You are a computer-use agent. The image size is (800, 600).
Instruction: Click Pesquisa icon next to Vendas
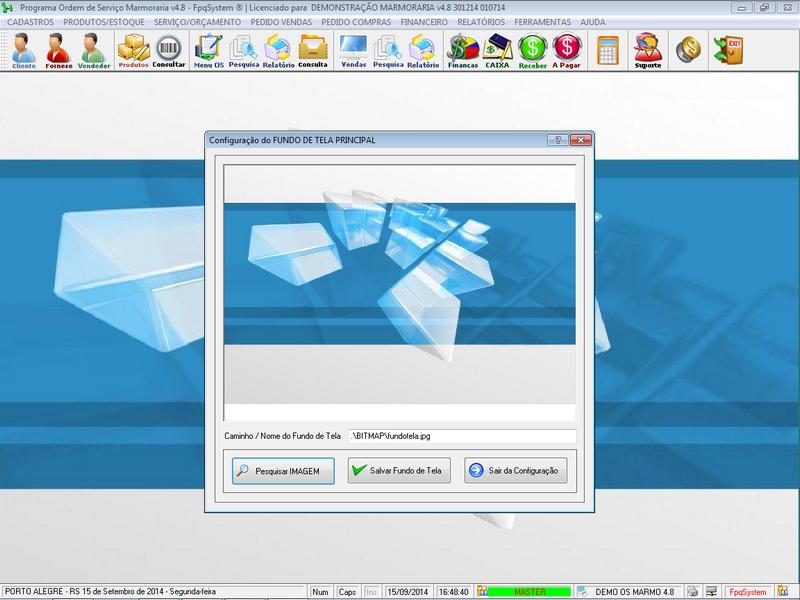388,51
